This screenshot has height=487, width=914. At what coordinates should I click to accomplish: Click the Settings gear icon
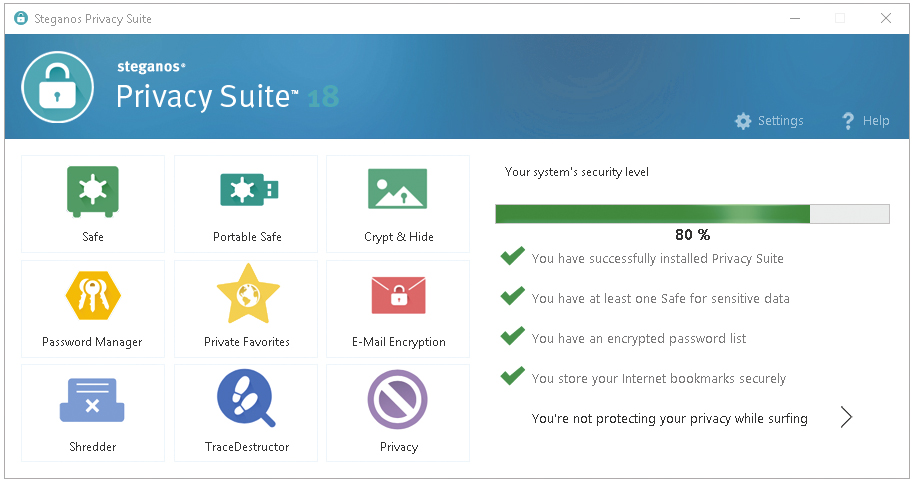coord(743,121)
